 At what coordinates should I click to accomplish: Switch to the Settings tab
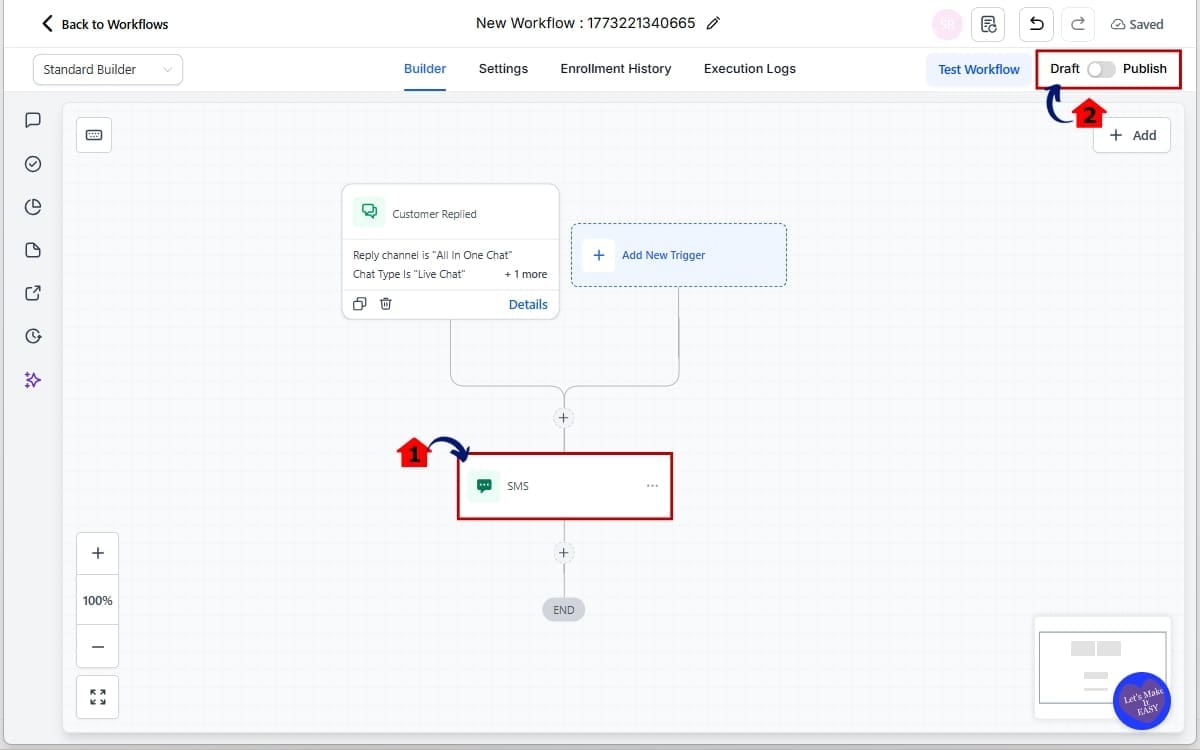503,69
